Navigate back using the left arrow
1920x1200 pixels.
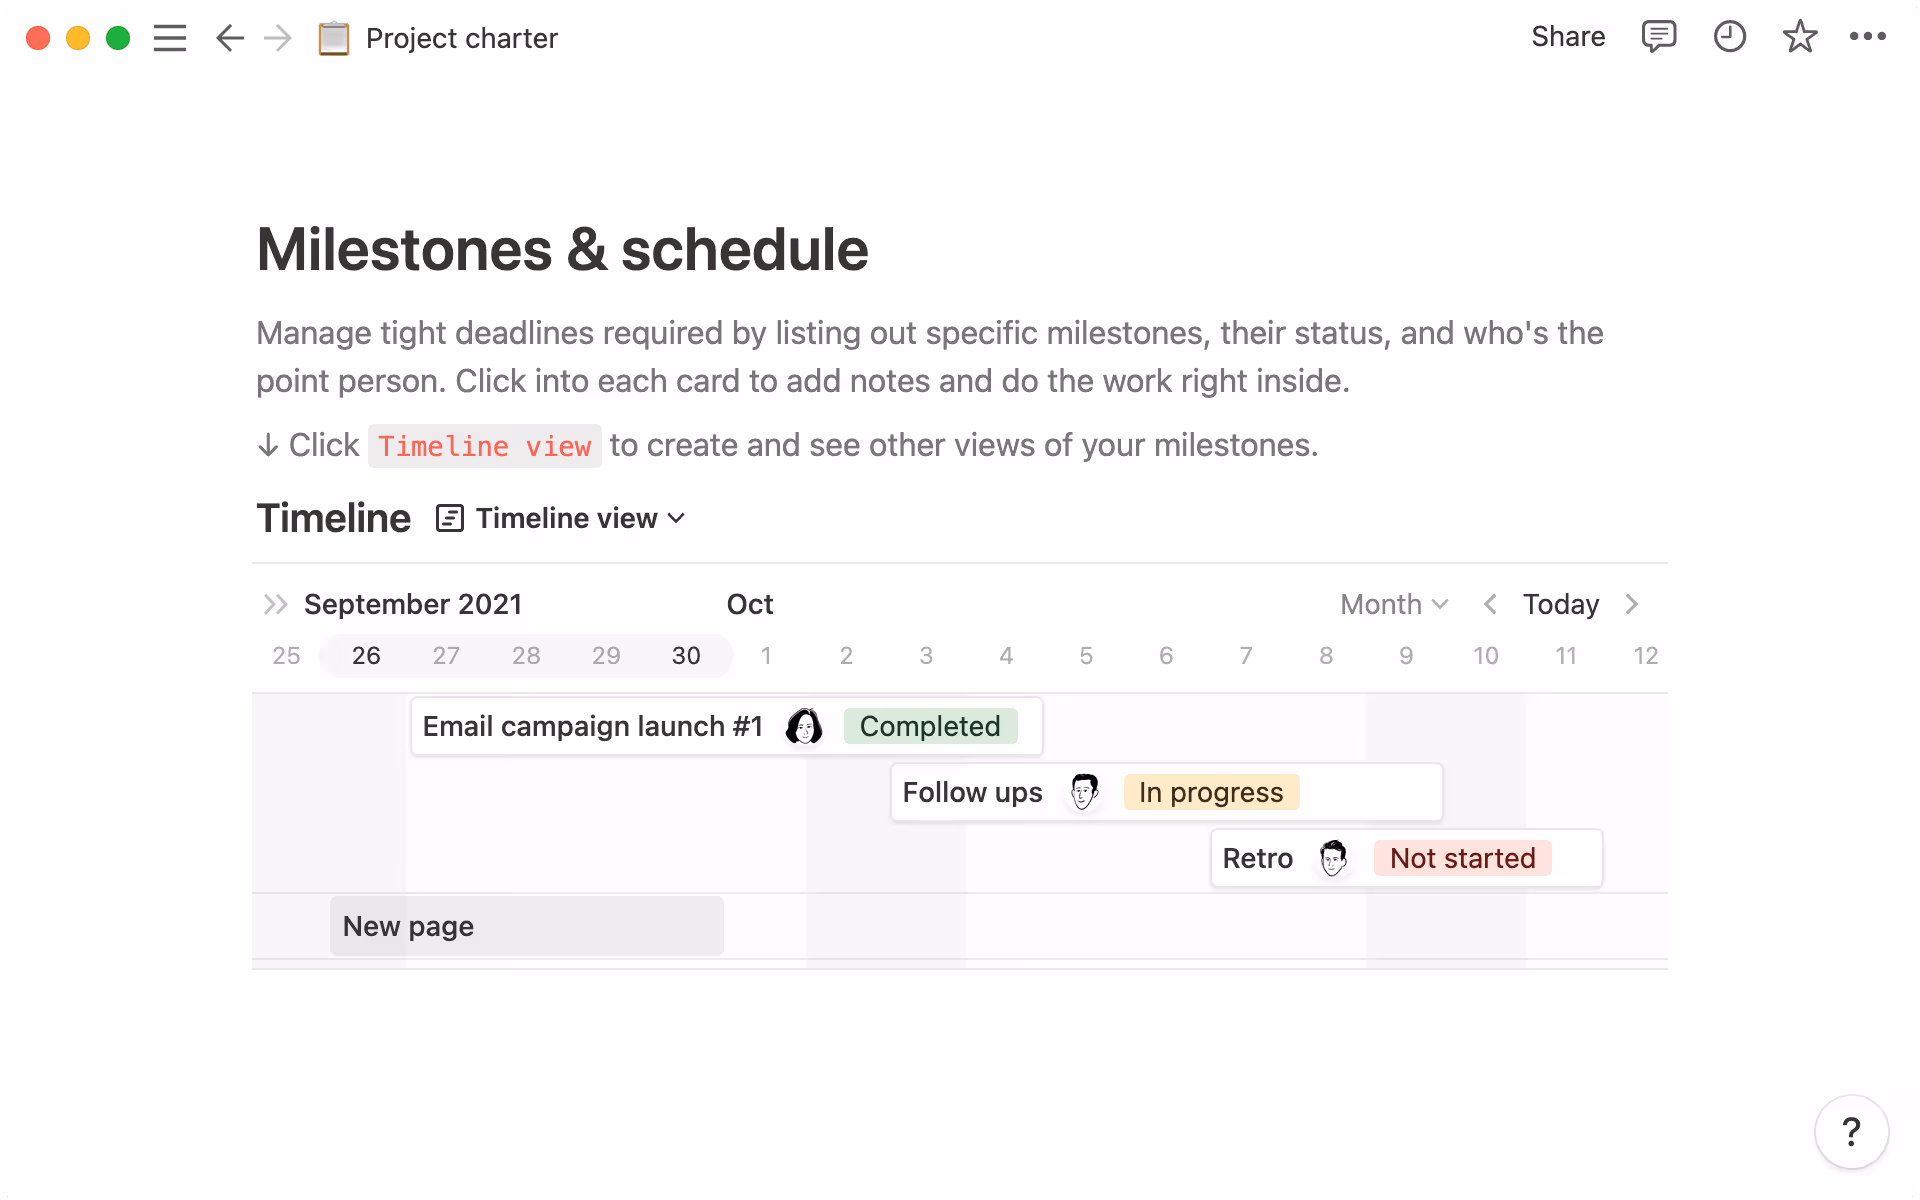click(229, 38)
